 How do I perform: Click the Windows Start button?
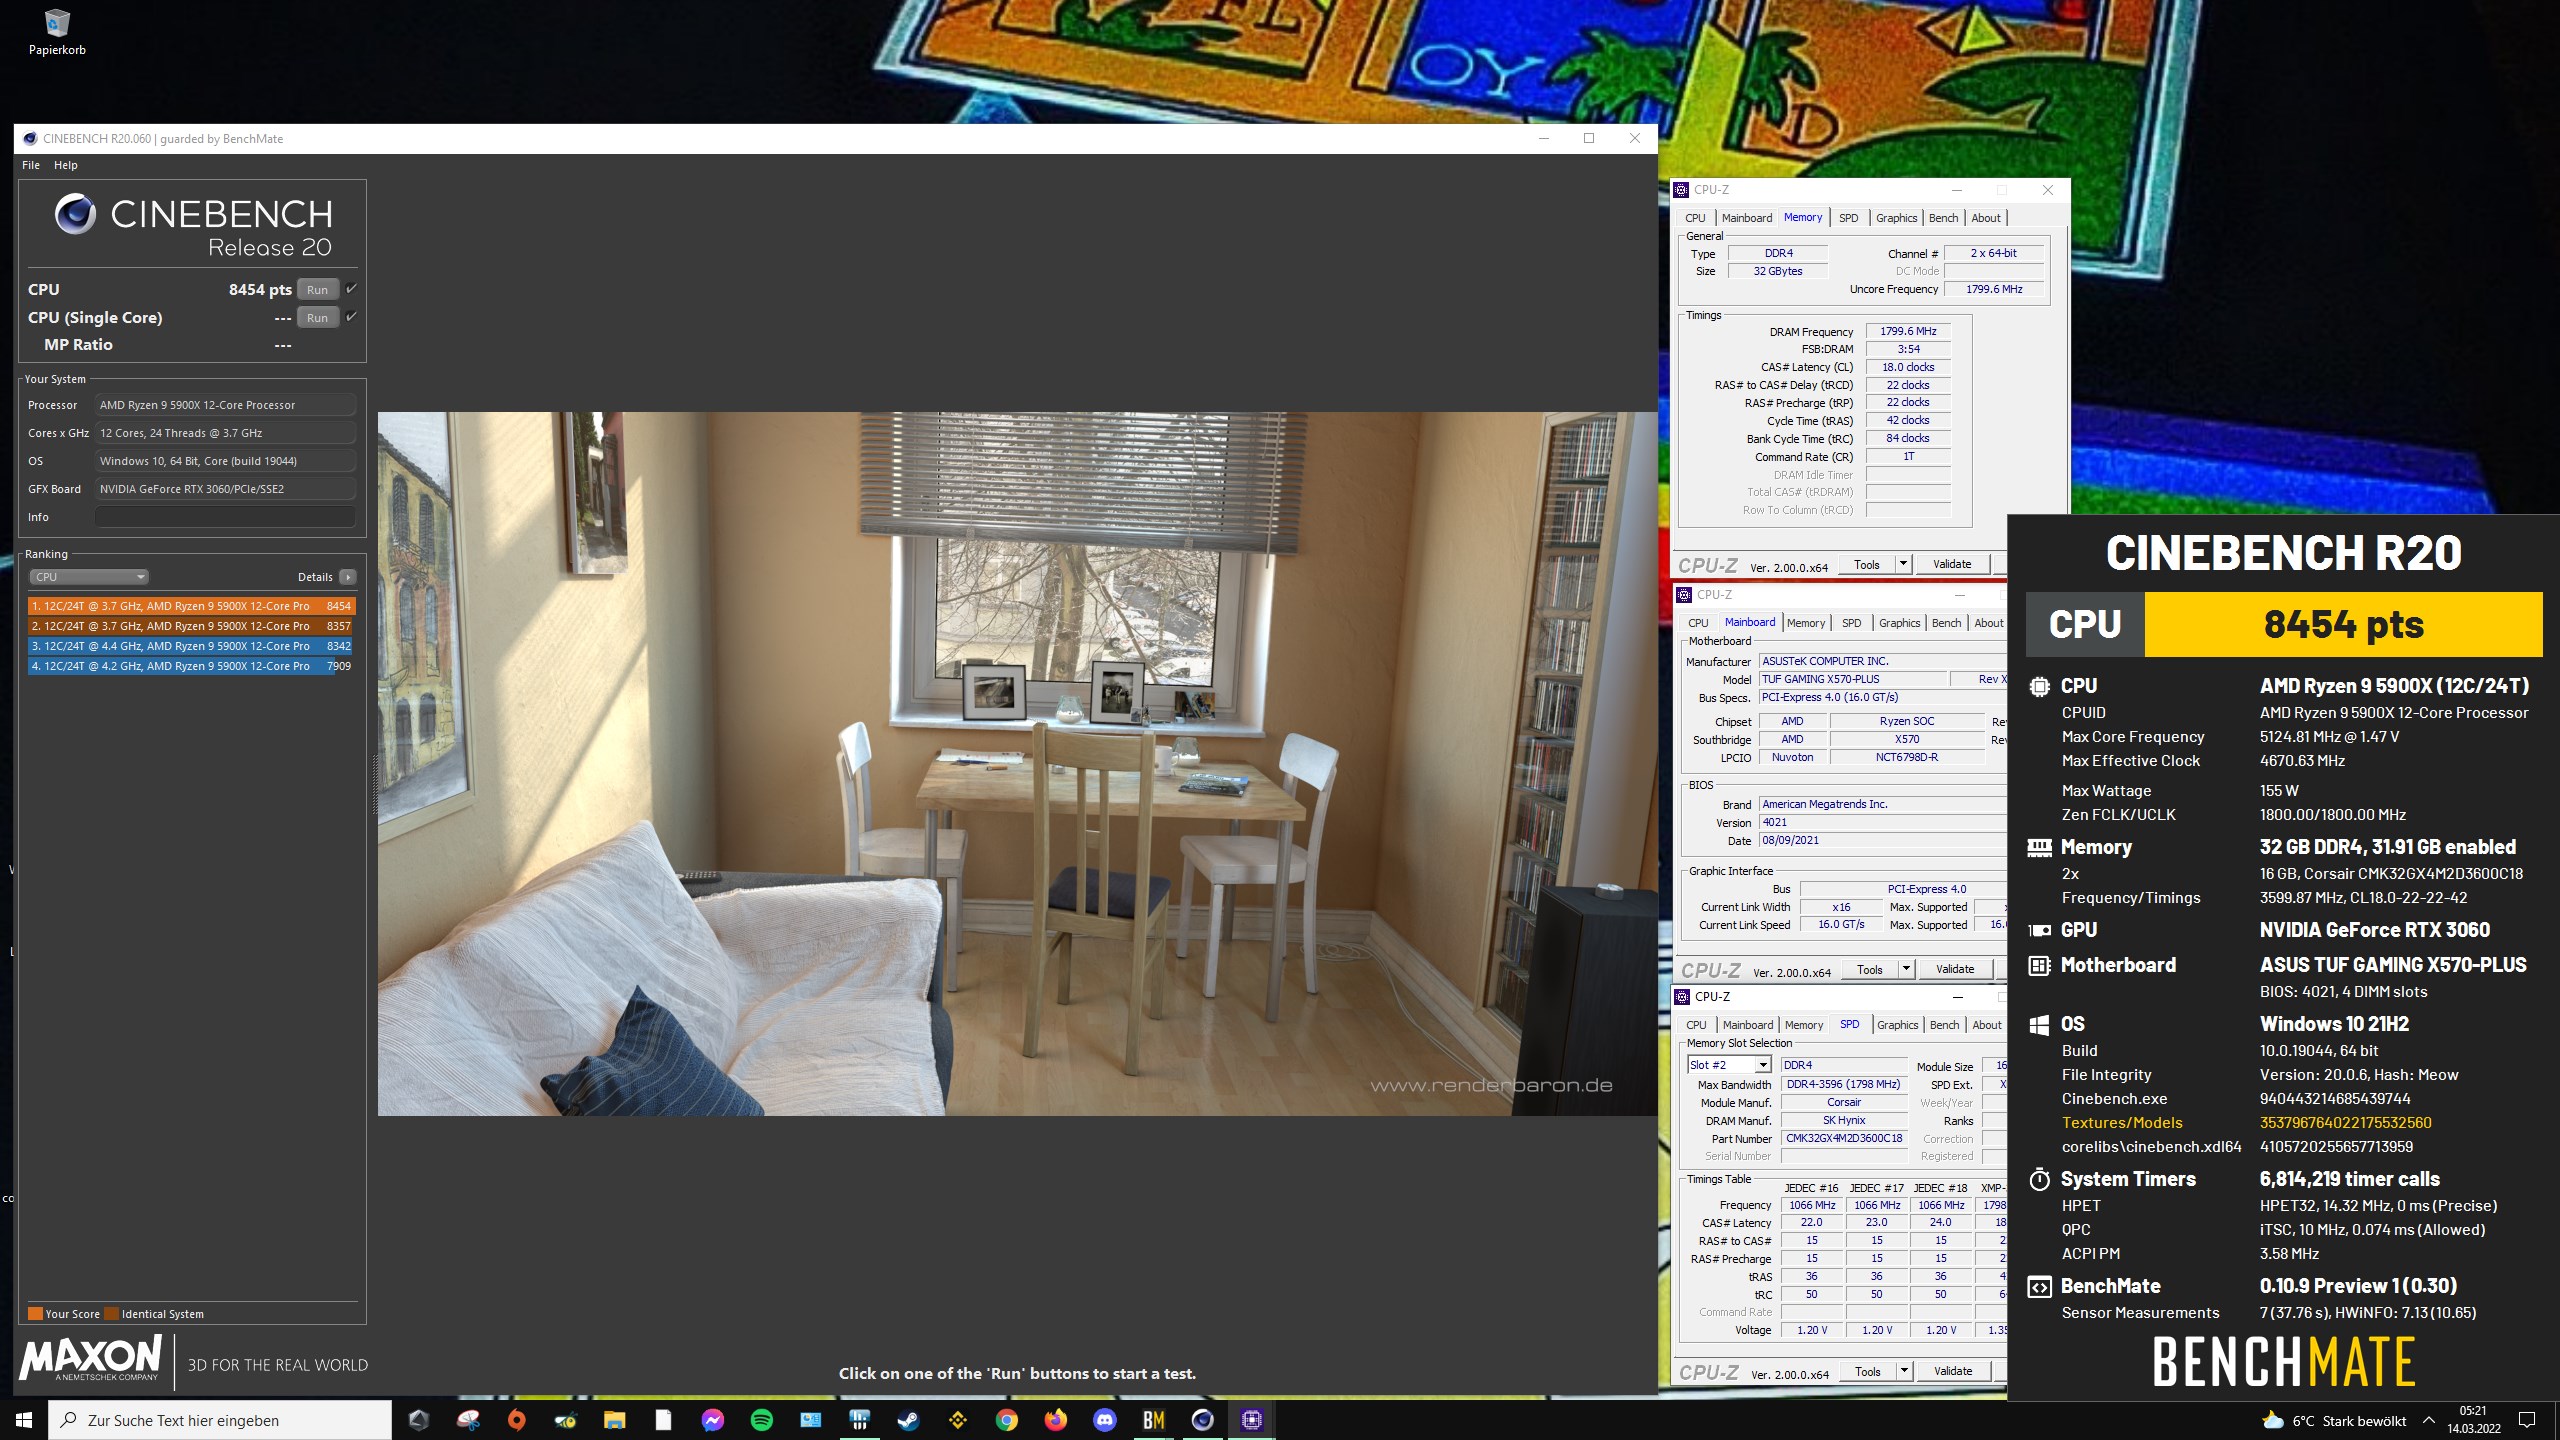24,1420
